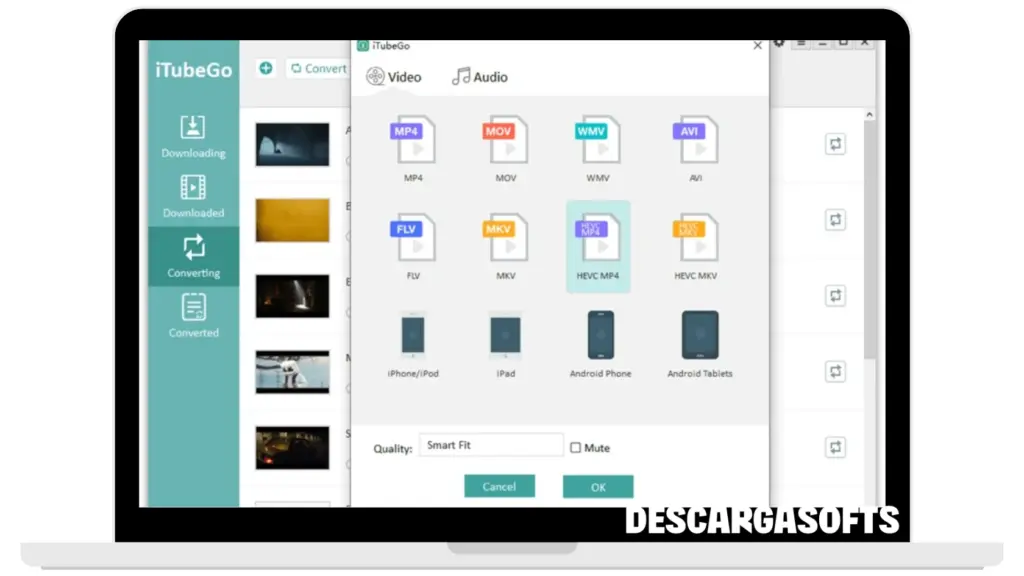Screen dimensions: 1024x576
Task: Pick the Android Tablets device preset
Action: (x=699, y=336)
